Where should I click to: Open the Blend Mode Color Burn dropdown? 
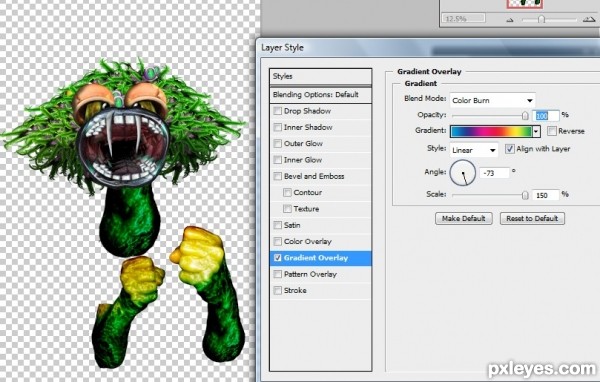(x=492, y=100)
